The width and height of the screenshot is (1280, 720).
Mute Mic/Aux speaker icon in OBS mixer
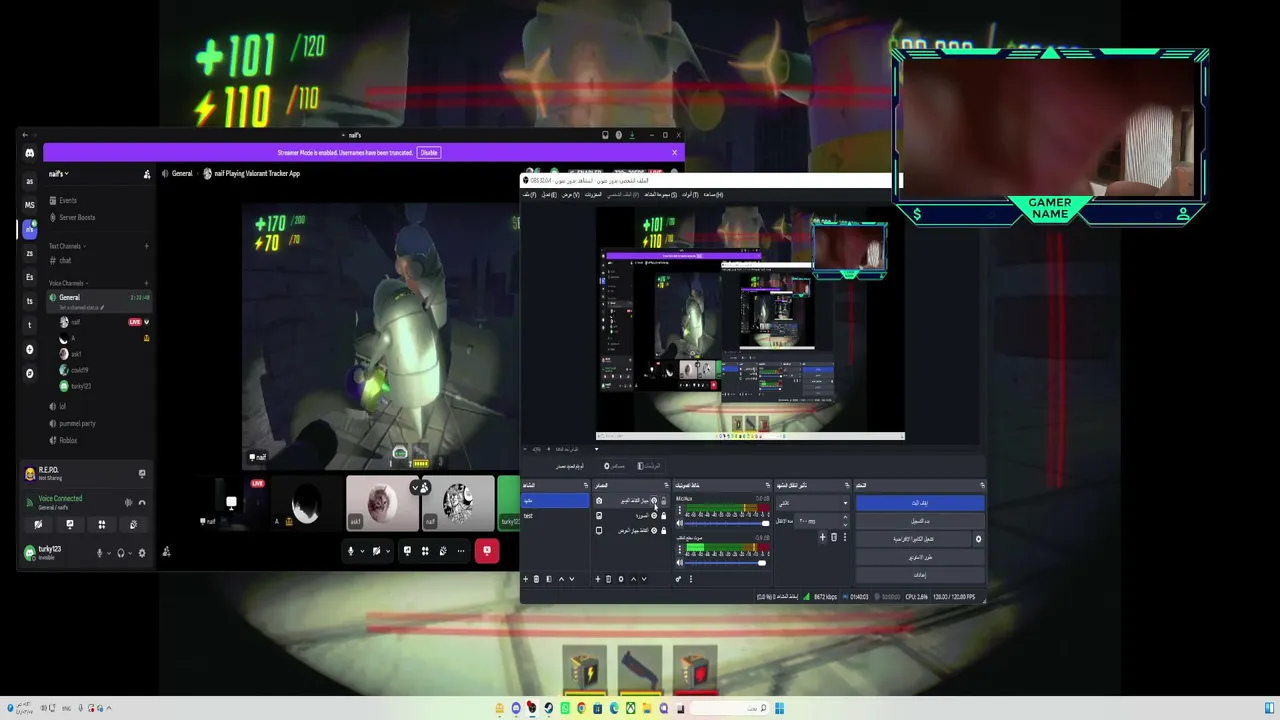click(x=680, y=523)
